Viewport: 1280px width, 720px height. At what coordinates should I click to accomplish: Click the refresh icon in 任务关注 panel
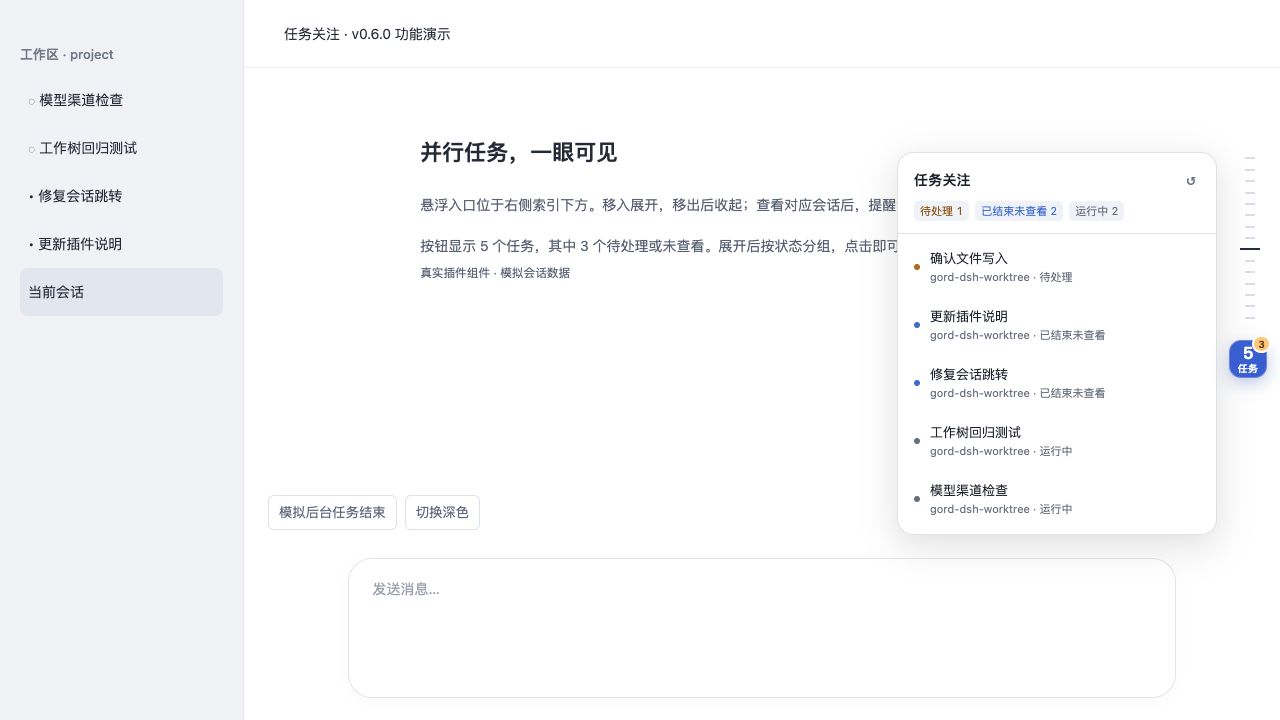click(1190, 181)
